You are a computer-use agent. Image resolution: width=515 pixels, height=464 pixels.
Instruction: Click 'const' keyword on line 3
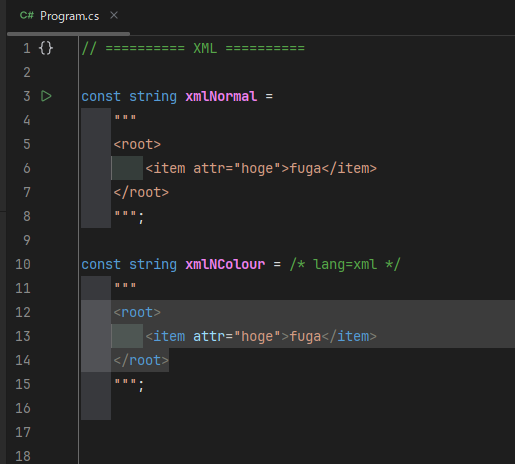pos(101,96)
